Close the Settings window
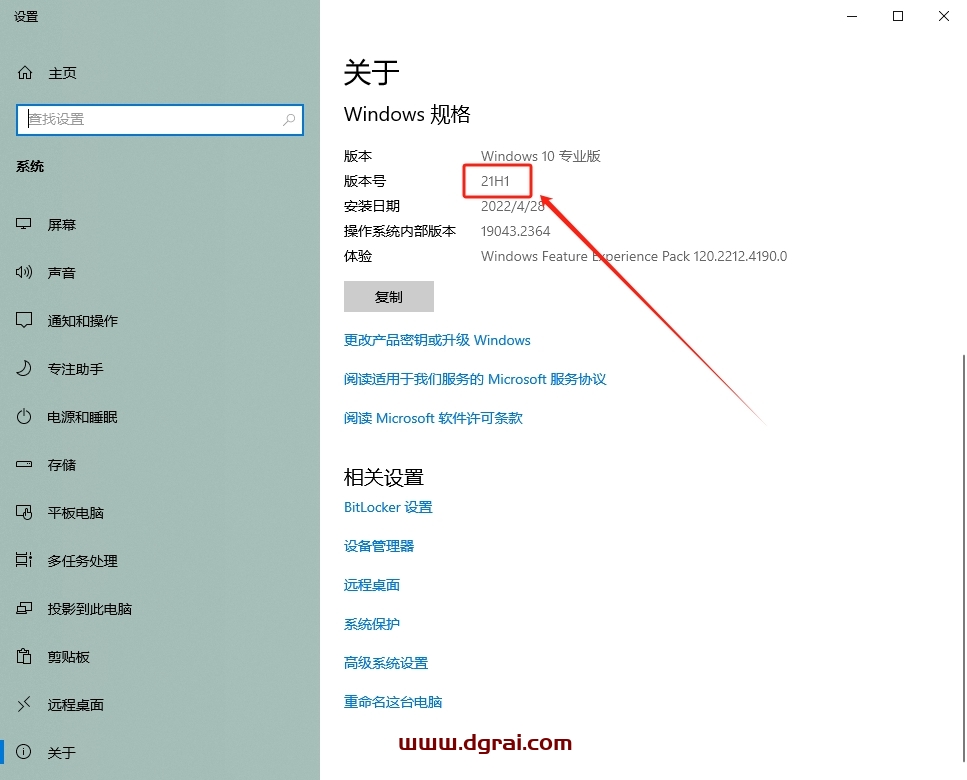This screenshot has height=780, width=967. coord(944,16)
